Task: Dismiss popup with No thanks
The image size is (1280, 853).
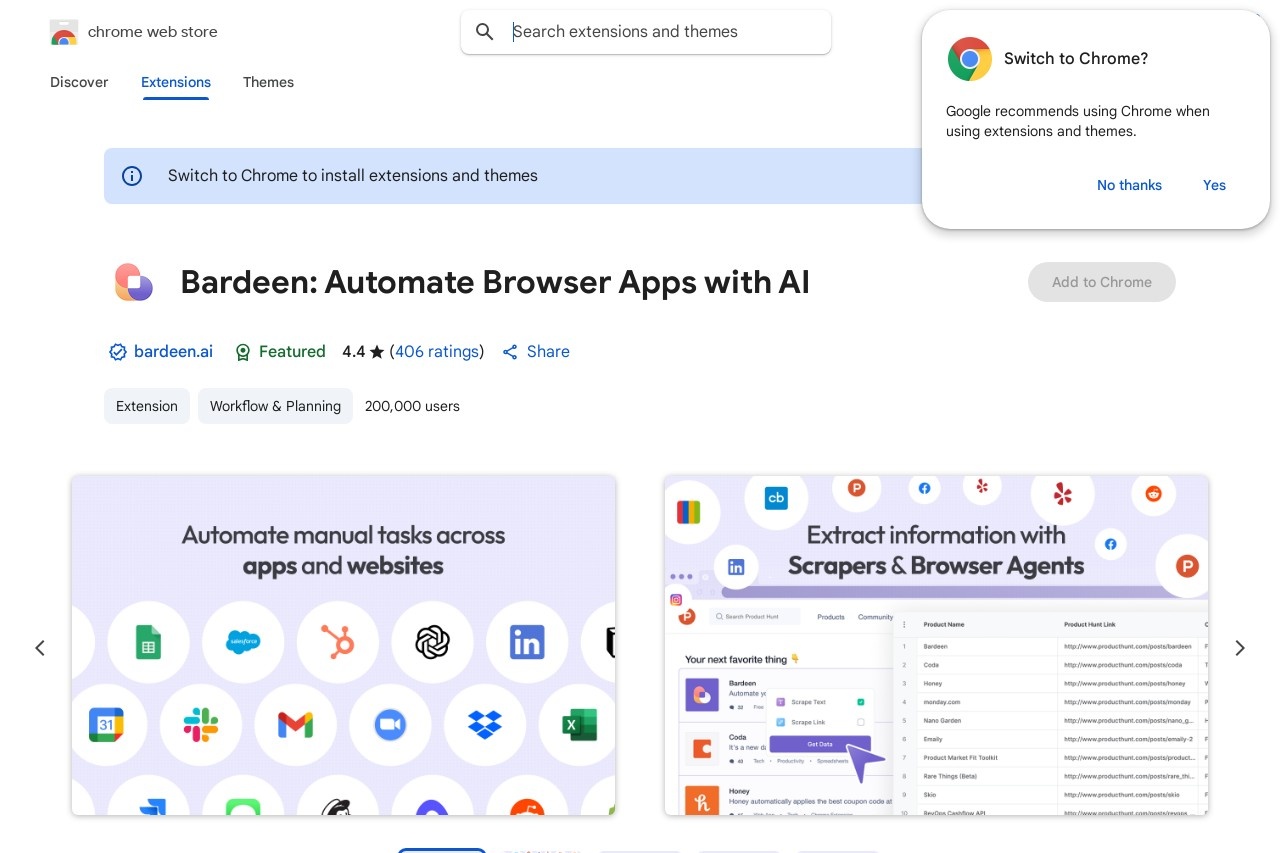Action: click(x=1129, y=185)
